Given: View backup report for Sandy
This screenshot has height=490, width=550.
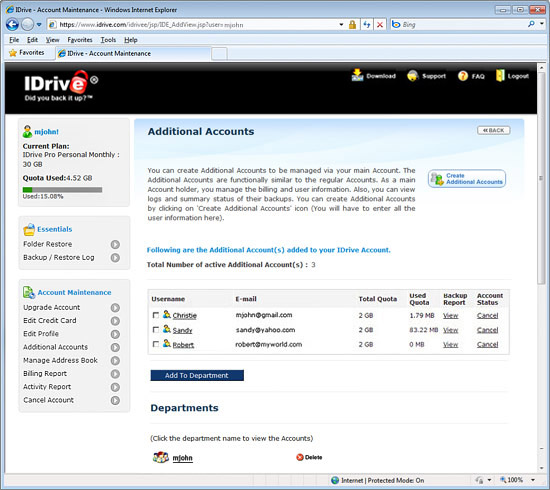Looking at the screenshot, I should coord(450,330).
